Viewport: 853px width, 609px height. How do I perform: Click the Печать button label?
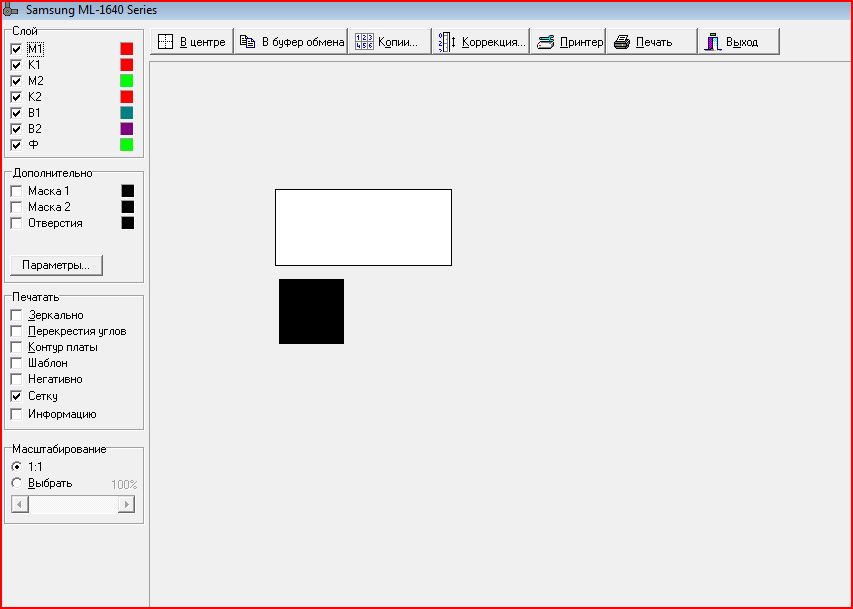(x=654, y=42)
